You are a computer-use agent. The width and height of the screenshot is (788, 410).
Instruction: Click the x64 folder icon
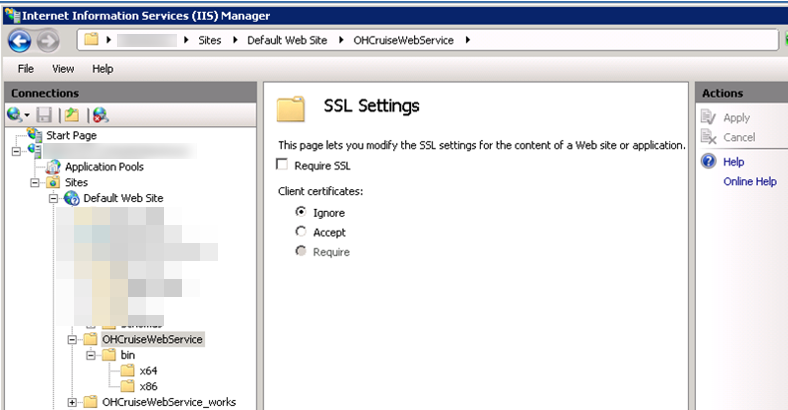tap(128, 371)
